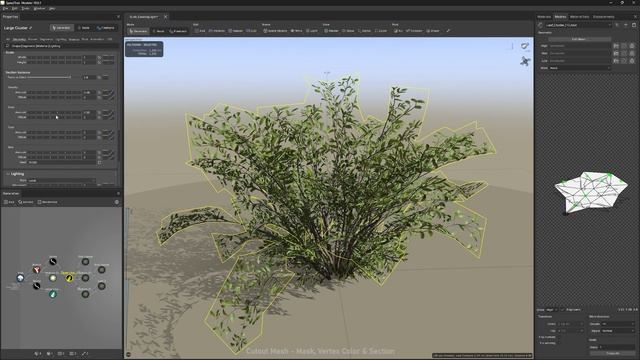Click the add mesh plus icon
Screen dimensions: 640x360
point(626,25)
